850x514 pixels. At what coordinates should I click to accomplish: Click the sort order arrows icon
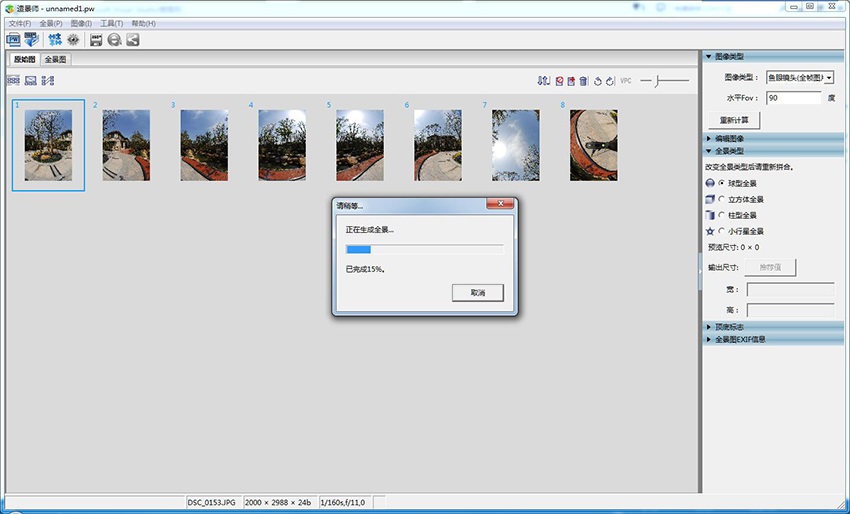[543, 80]
